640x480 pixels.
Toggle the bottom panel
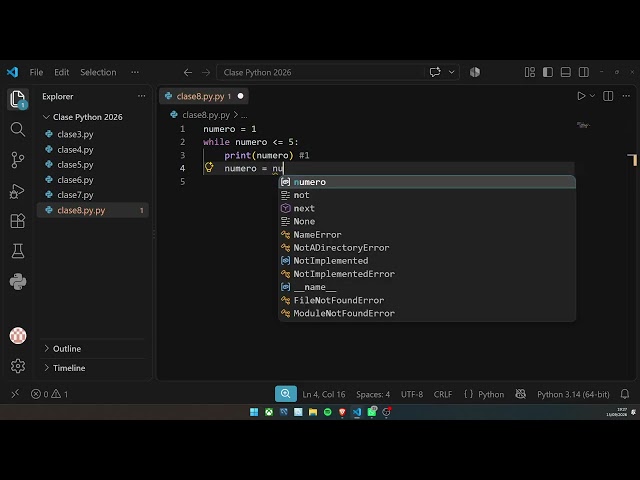tap(566, 72)
